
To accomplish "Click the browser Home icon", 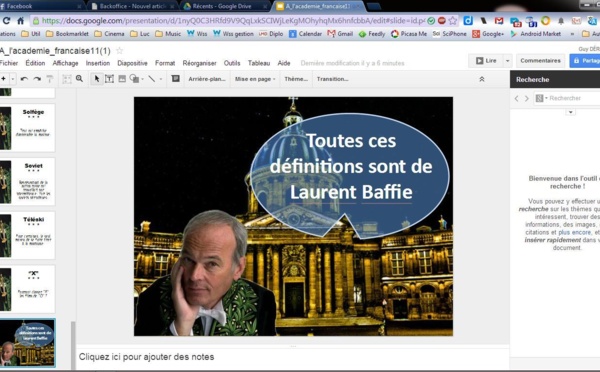I will click(x=21, y=20).
